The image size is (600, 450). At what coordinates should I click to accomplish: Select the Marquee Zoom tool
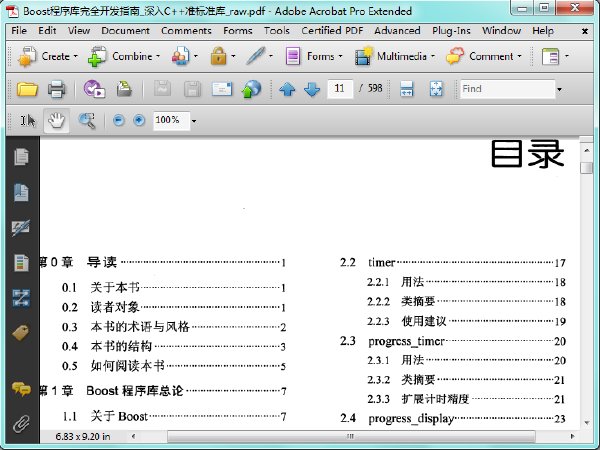point(87,121)
